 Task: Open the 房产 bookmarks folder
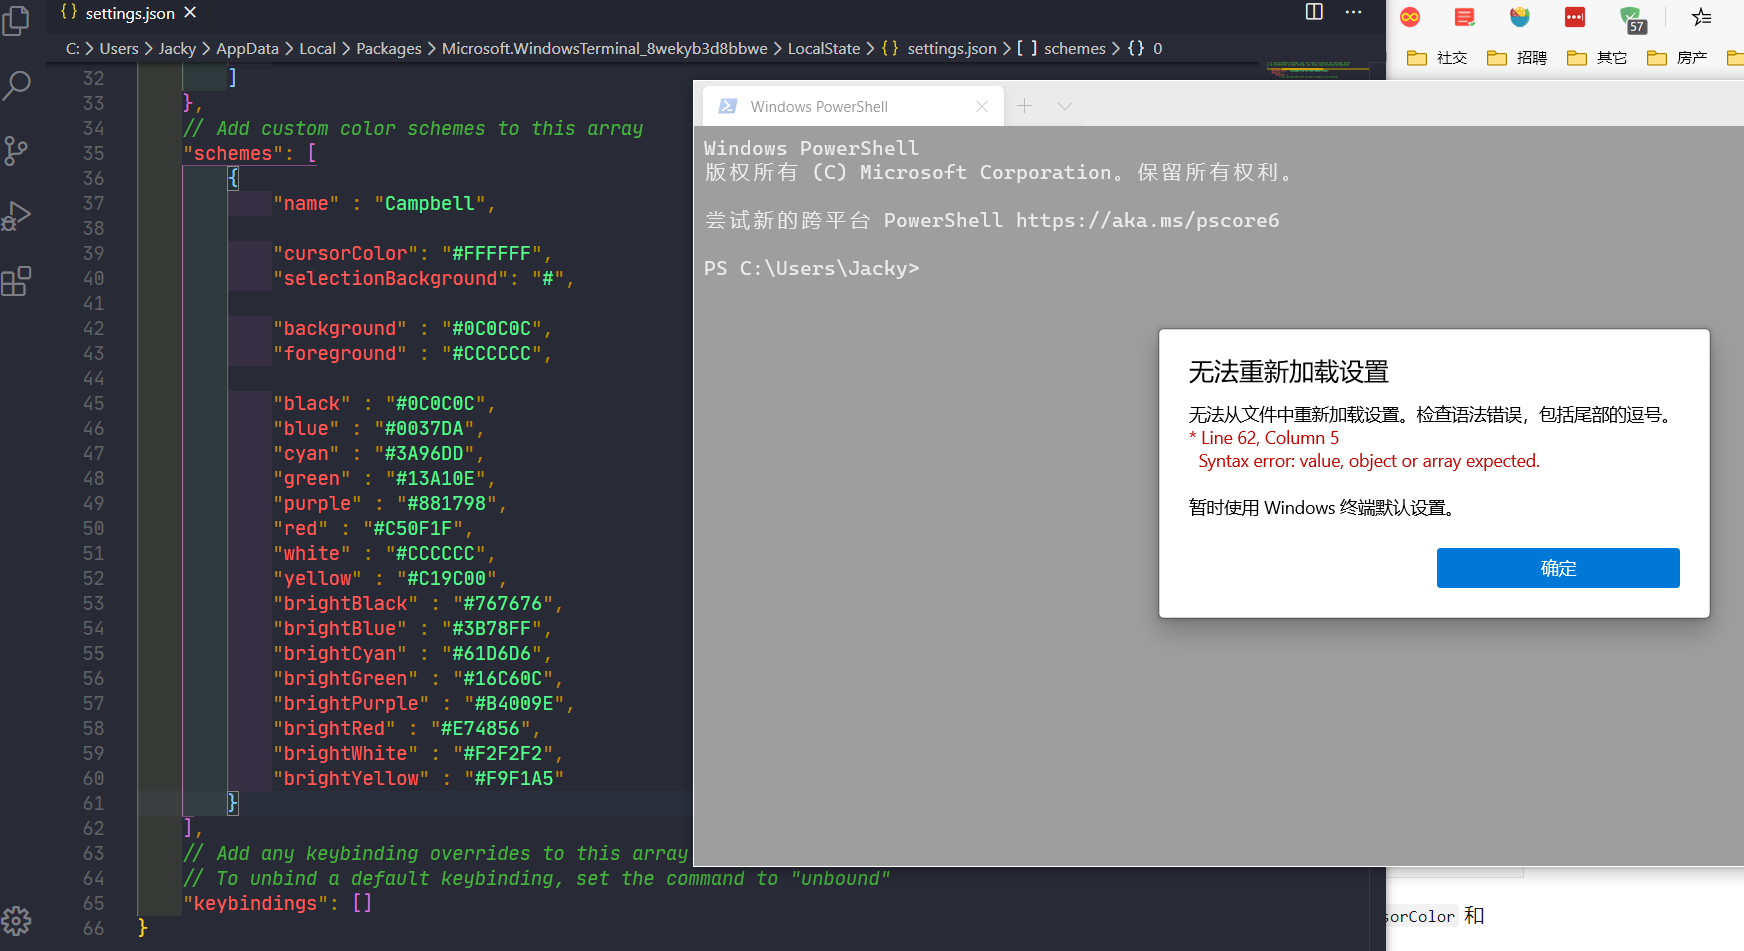tap(1677, 58)
